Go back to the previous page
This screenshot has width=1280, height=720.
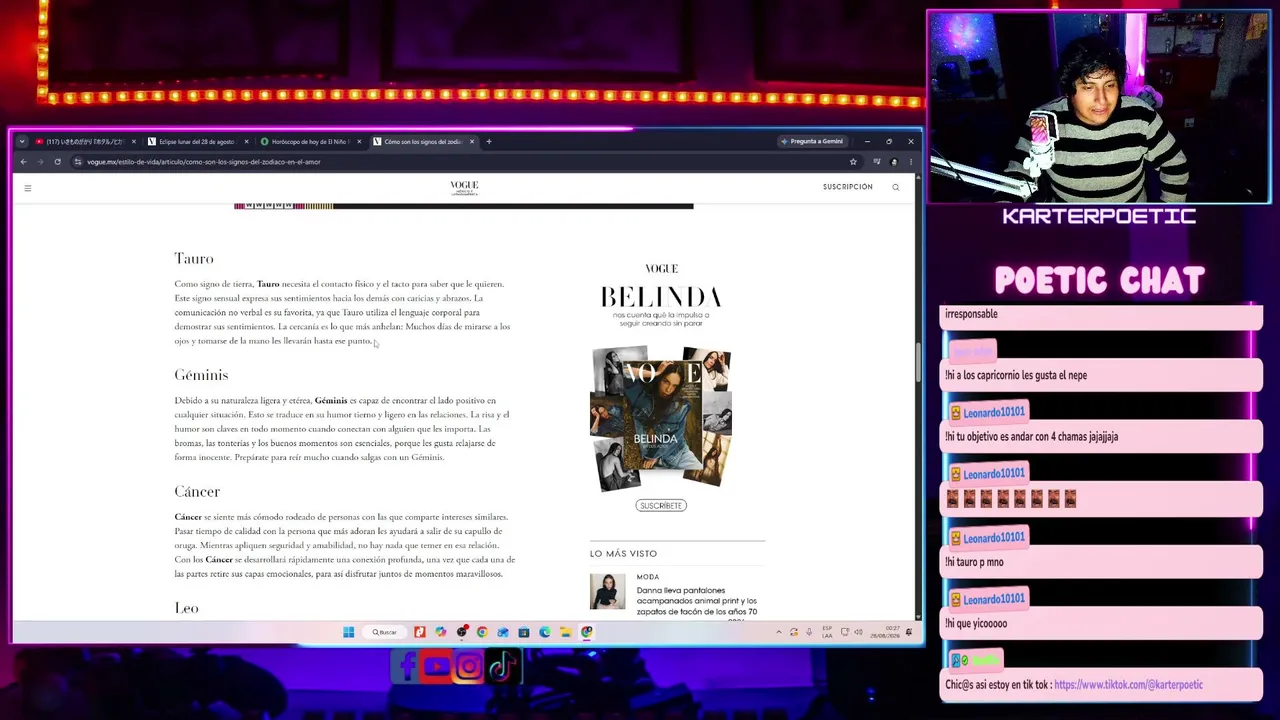point(23,162)
